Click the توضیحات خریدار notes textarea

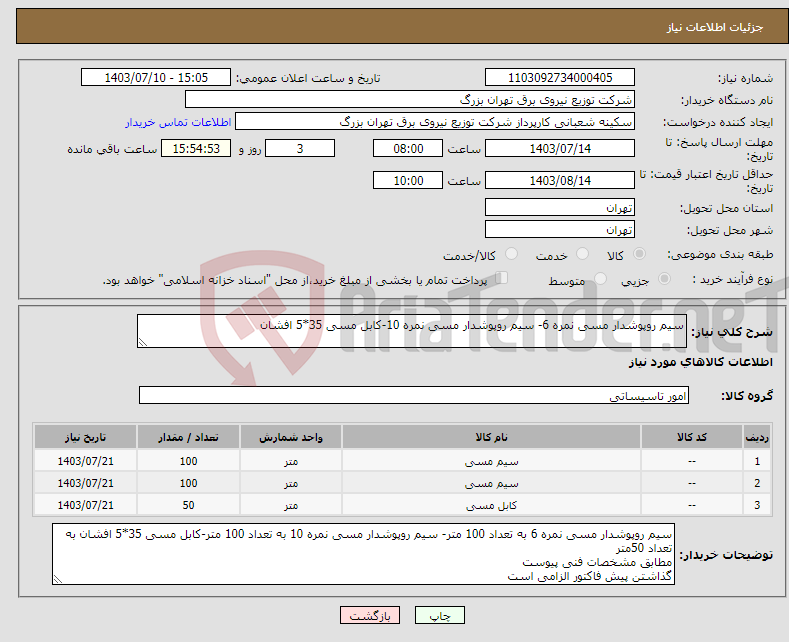363,554
